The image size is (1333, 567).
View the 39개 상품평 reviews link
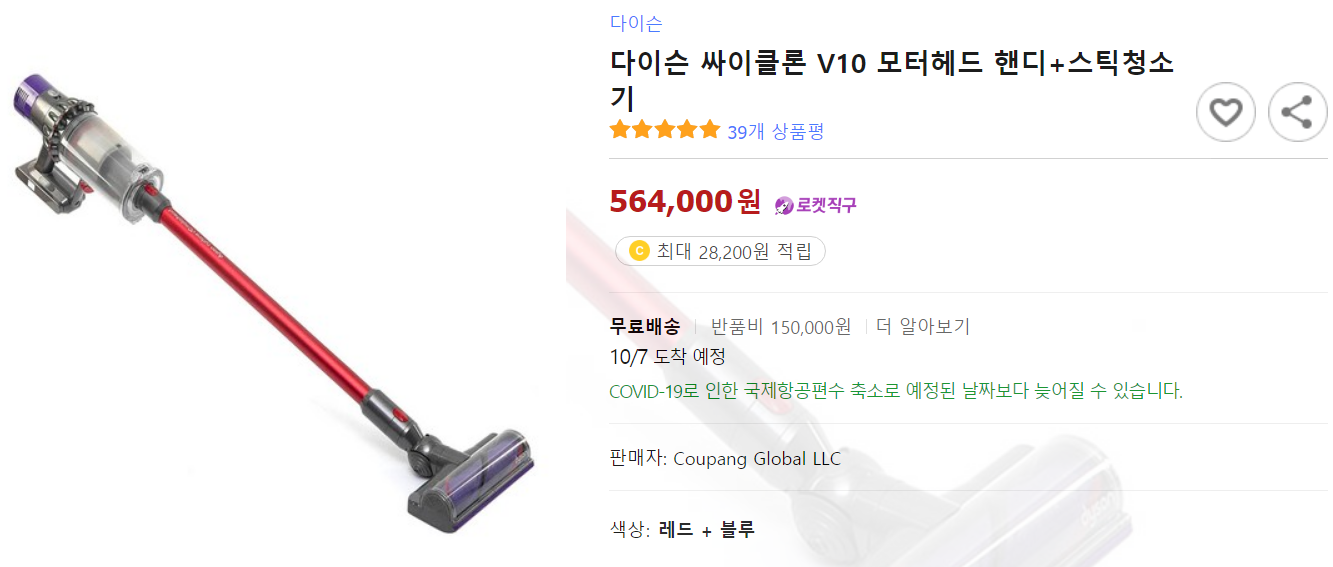pyautogui.click(x=776, y=131)
